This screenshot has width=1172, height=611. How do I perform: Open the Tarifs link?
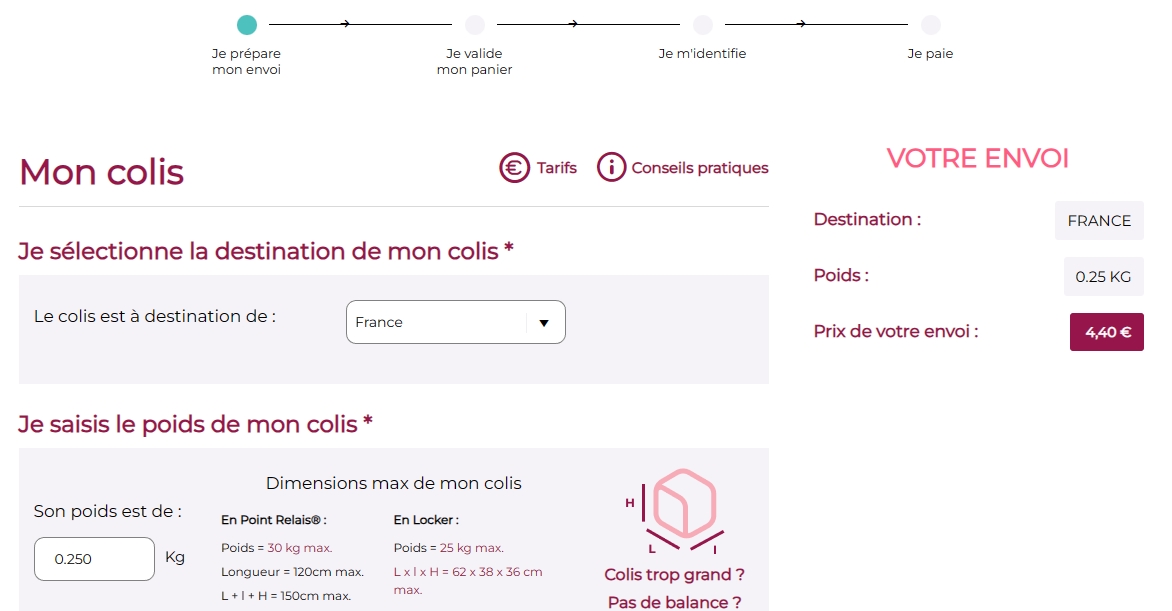557,168
